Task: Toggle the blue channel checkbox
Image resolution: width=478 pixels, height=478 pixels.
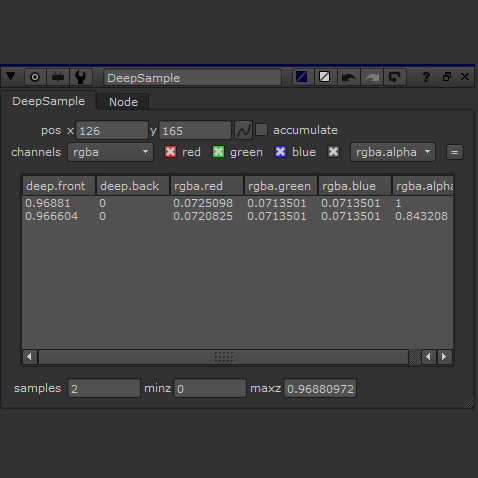Action: tap(280, 152)
